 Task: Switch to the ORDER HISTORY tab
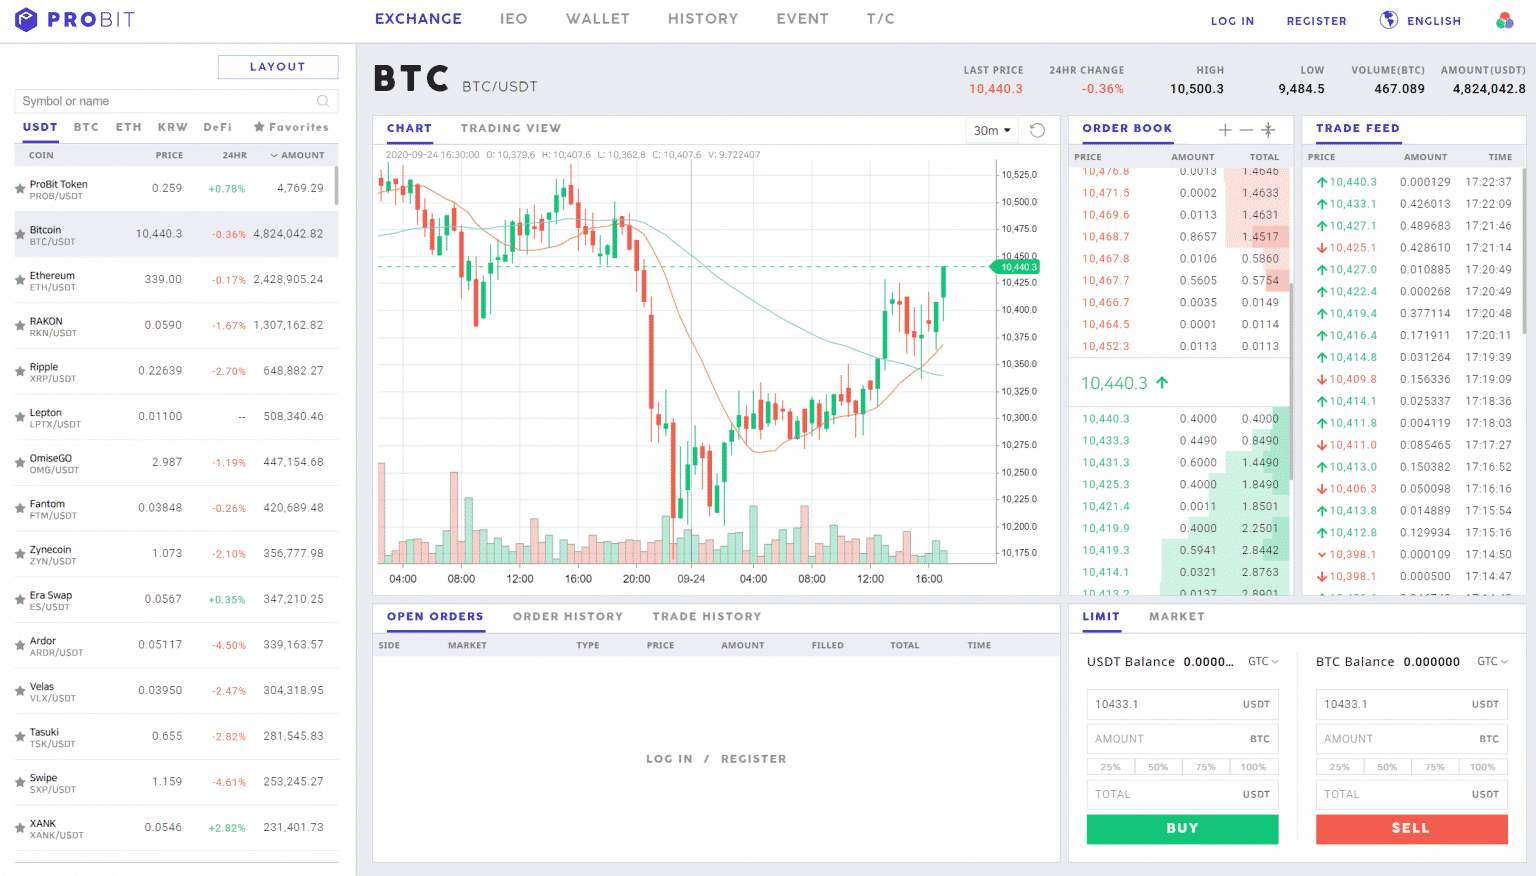tap(568, 617)
